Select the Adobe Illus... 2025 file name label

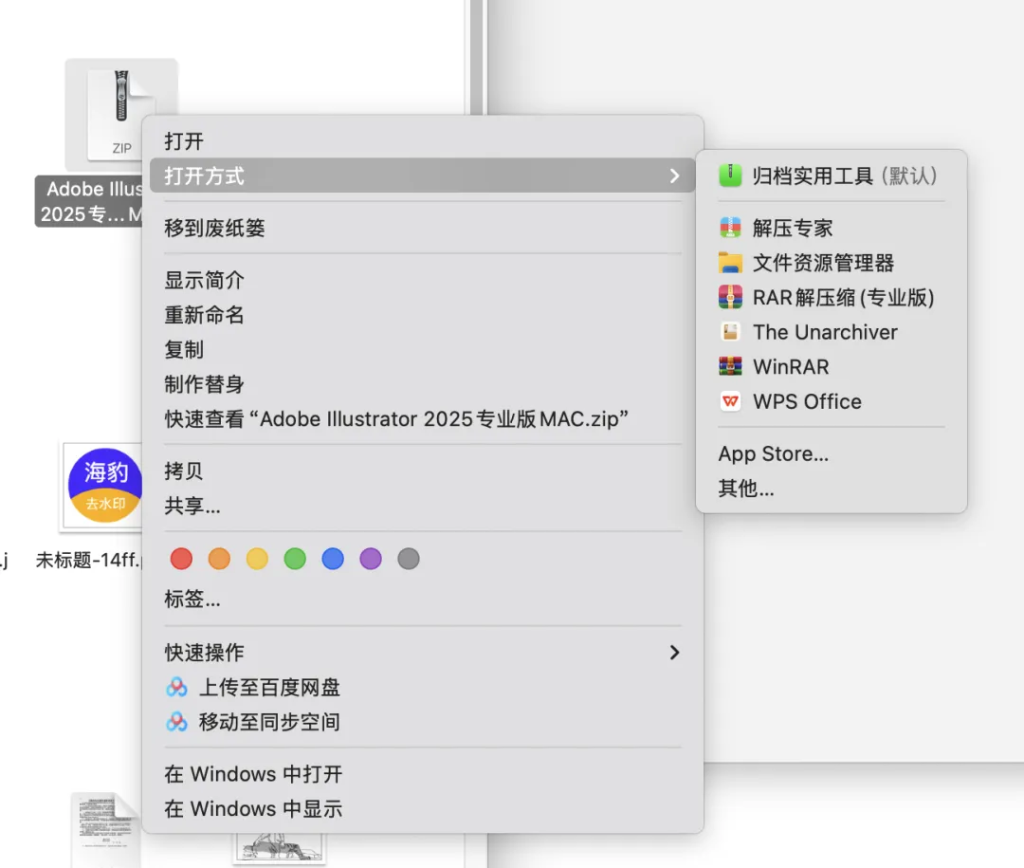[89, 201]
